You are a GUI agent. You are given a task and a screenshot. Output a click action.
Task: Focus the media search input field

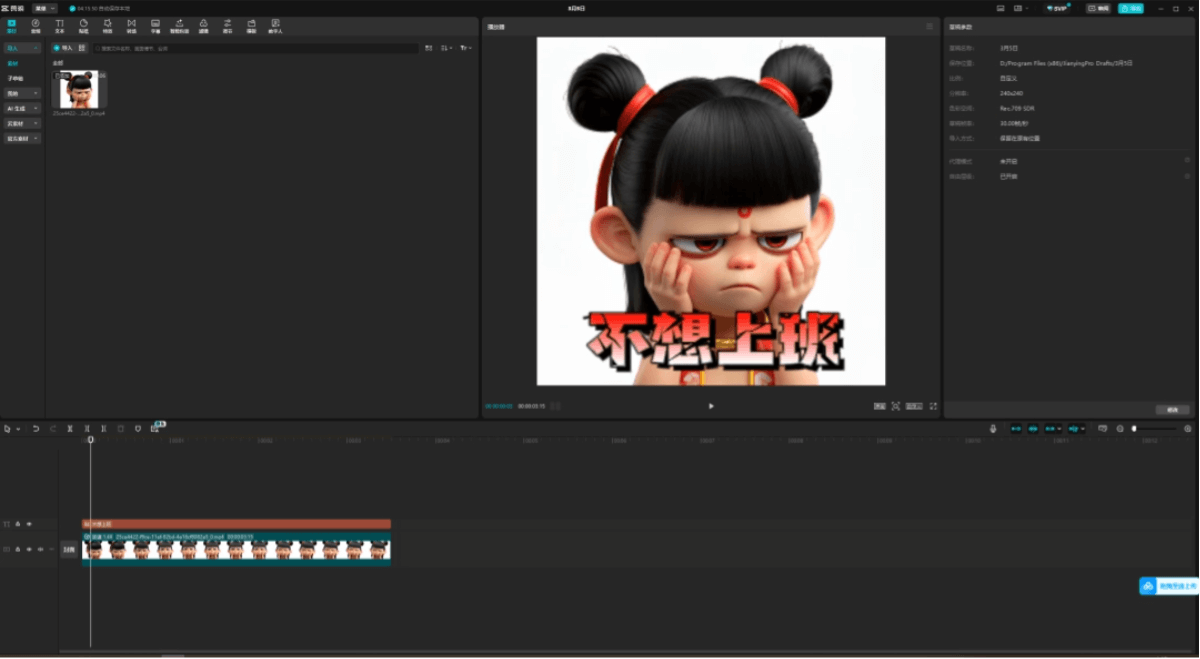[x=255, y=48]
